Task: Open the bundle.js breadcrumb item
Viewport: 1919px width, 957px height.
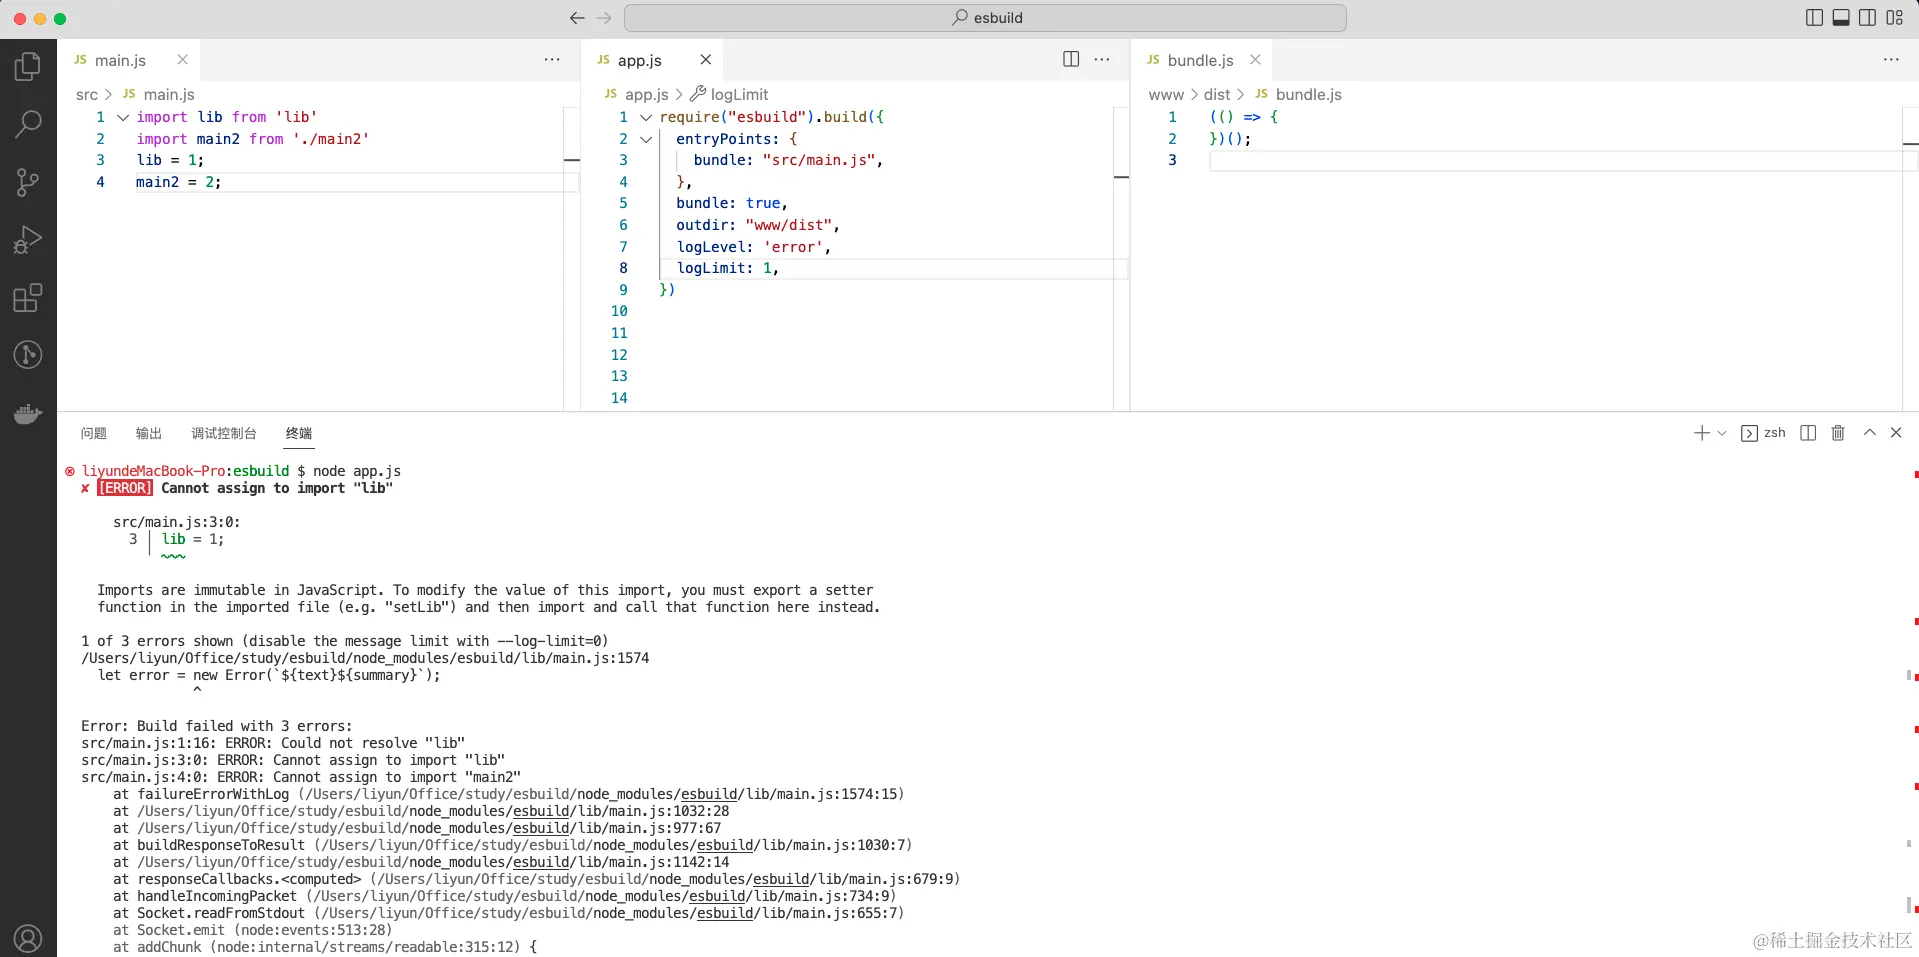Action: pos(1299,94)
